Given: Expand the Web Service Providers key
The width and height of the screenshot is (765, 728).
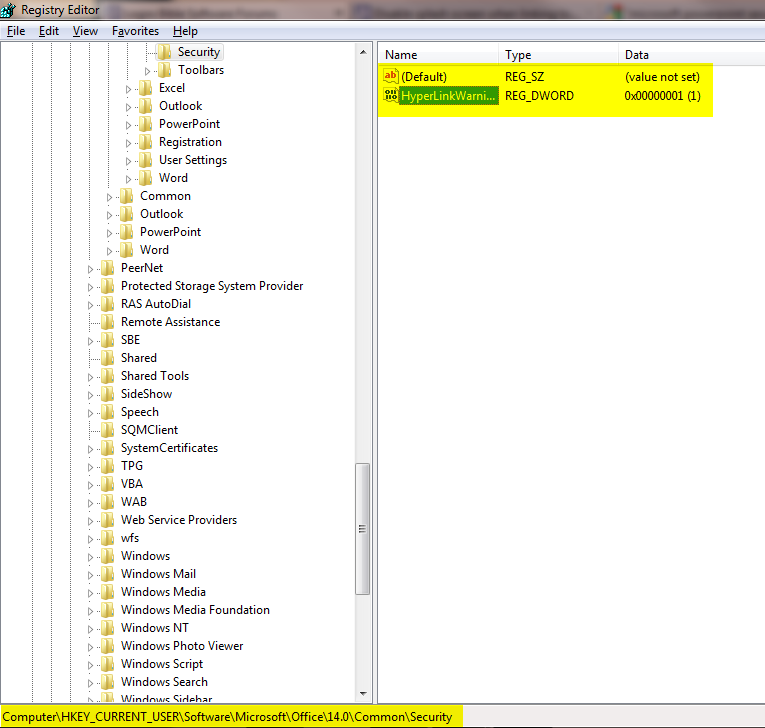Looking at the screenshot, I should [x=90, y=521].
